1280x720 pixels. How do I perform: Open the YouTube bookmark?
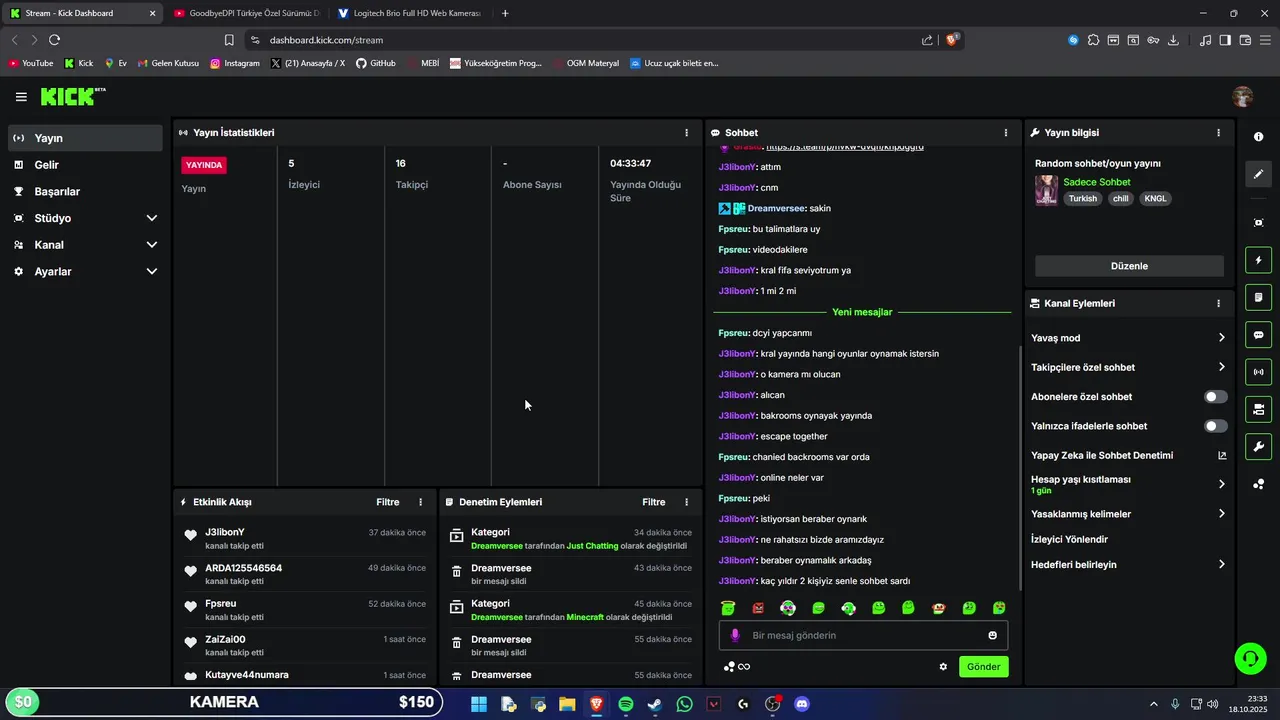[x=31, y=63]
